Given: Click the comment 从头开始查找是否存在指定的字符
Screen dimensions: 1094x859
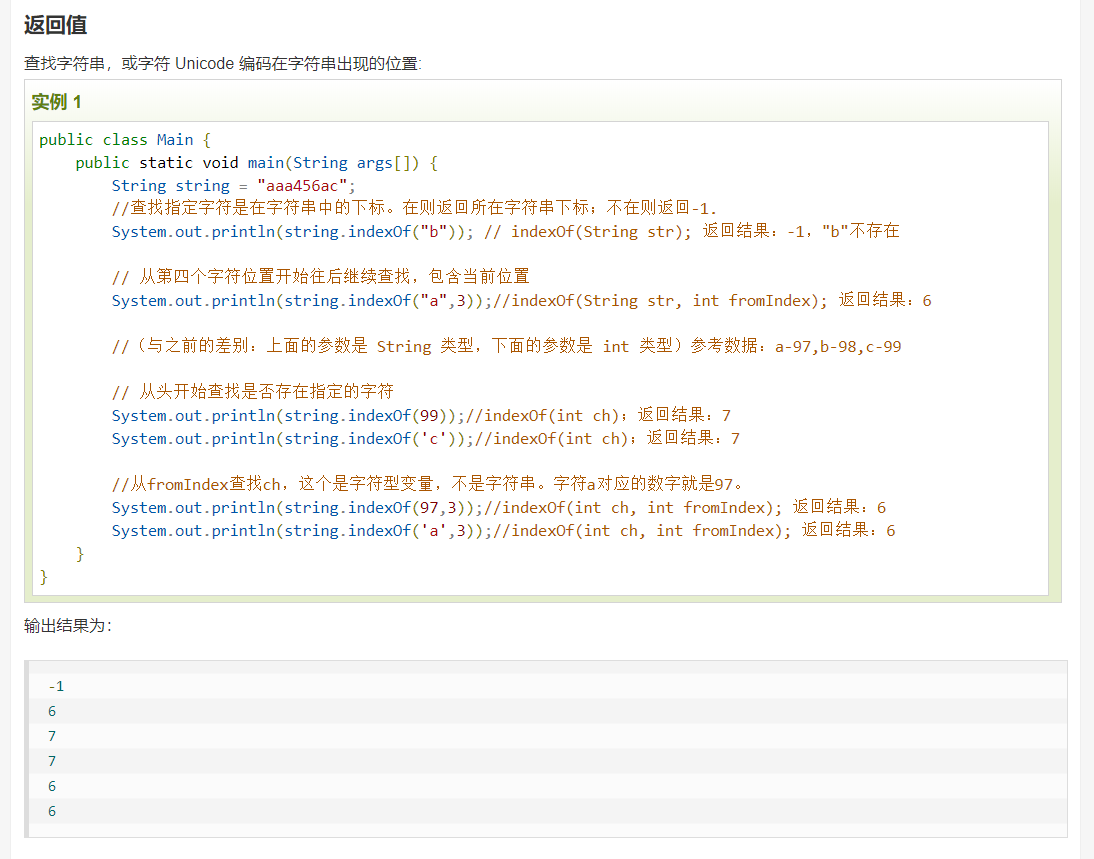Looking at the screenshot, I should coord(253,391).
